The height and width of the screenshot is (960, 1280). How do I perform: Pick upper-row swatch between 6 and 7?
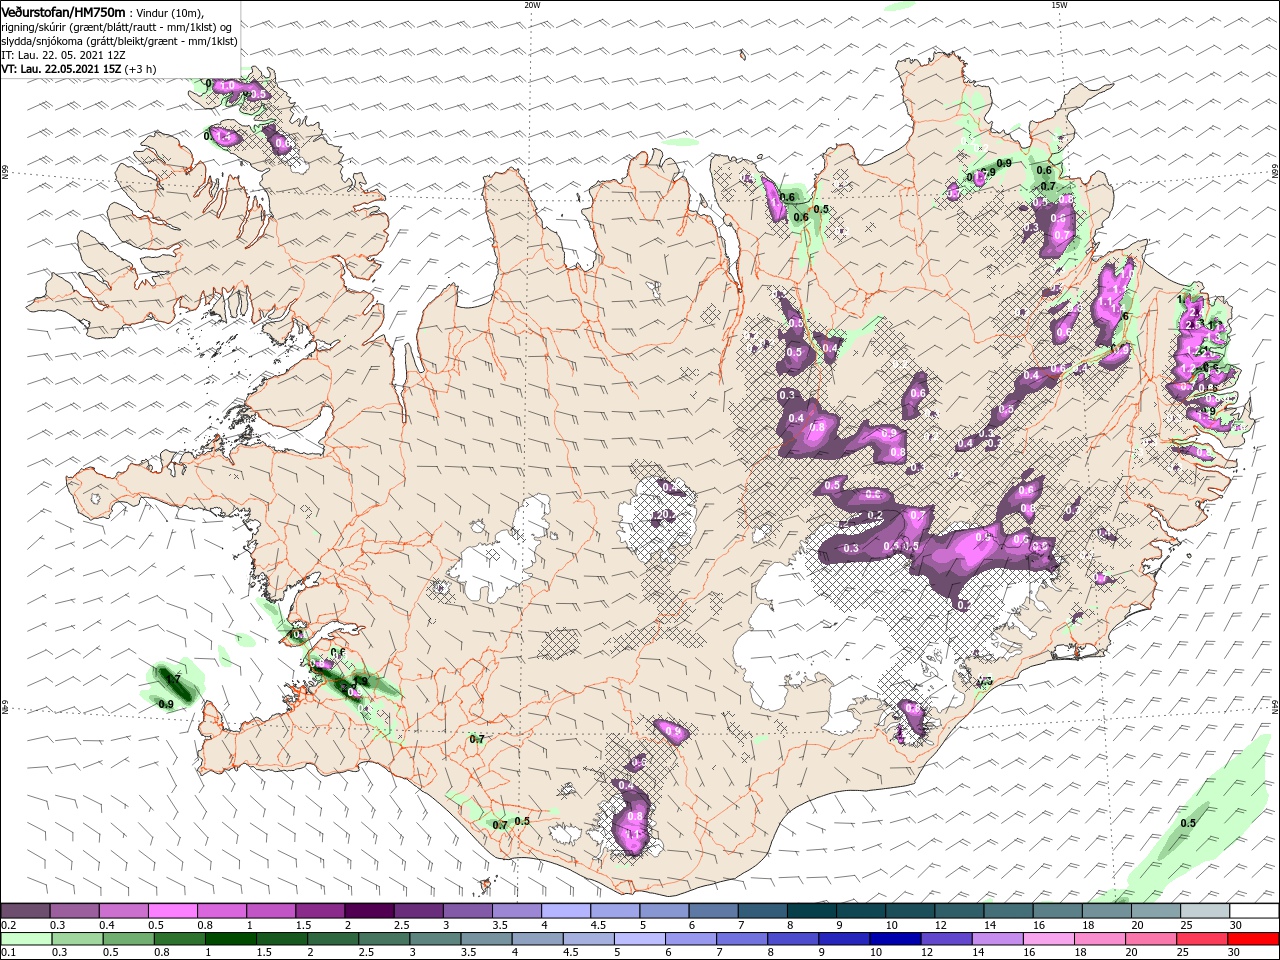712,910
